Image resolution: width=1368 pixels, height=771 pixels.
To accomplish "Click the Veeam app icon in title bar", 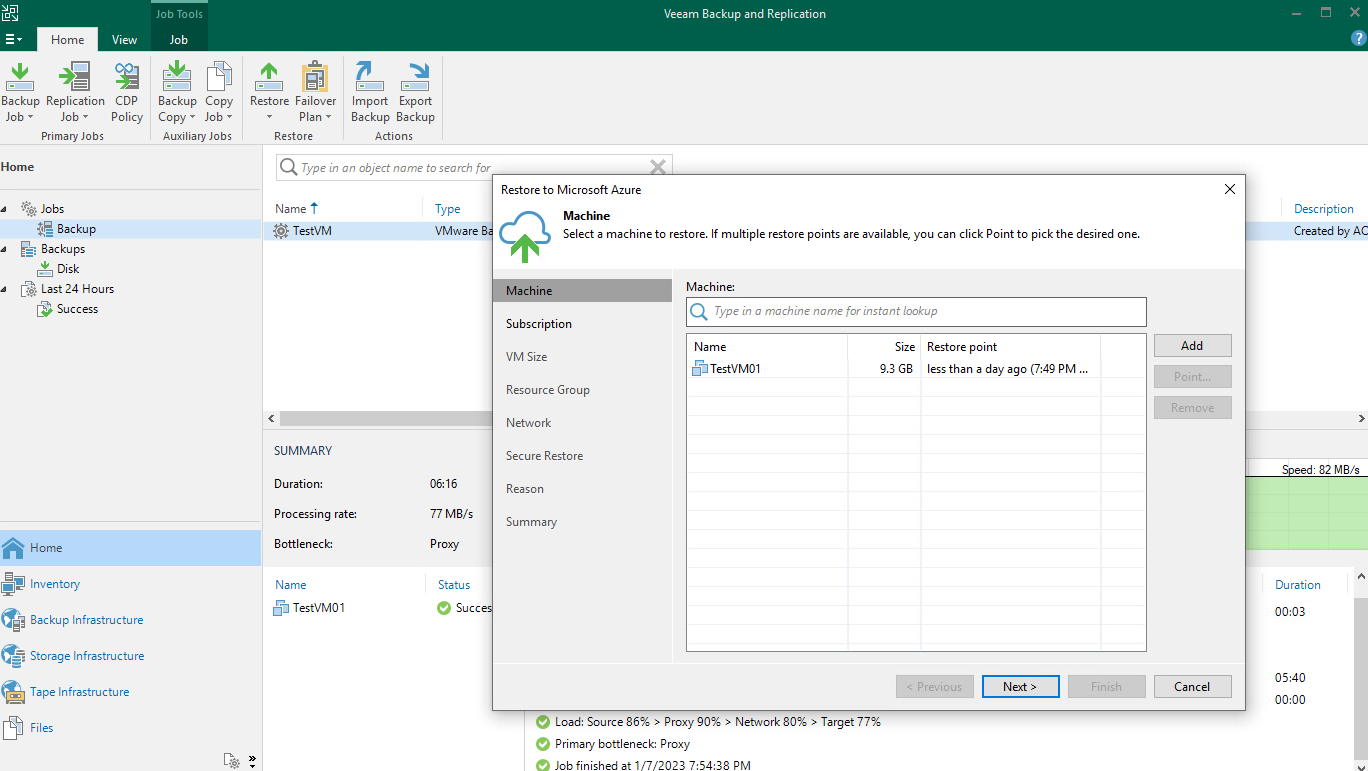I will (10, 12).
